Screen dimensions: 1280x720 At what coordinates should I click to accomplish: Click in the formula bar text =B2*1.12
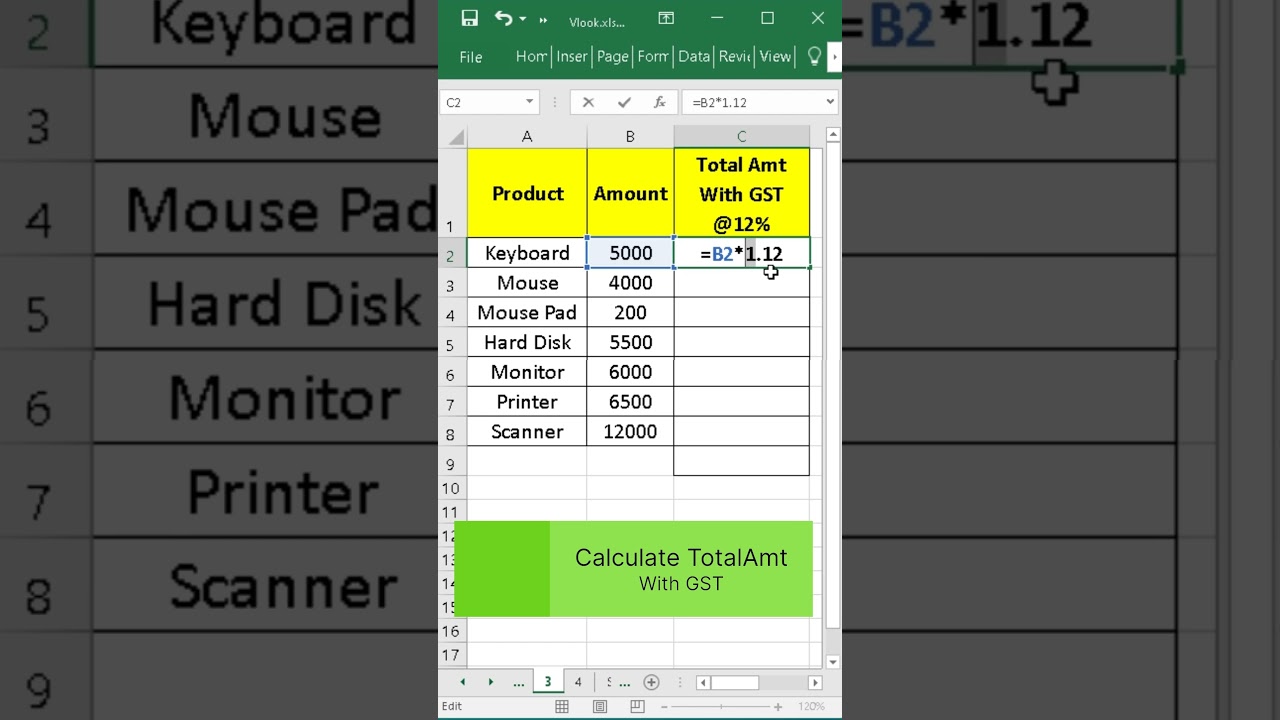click(719, 102)
